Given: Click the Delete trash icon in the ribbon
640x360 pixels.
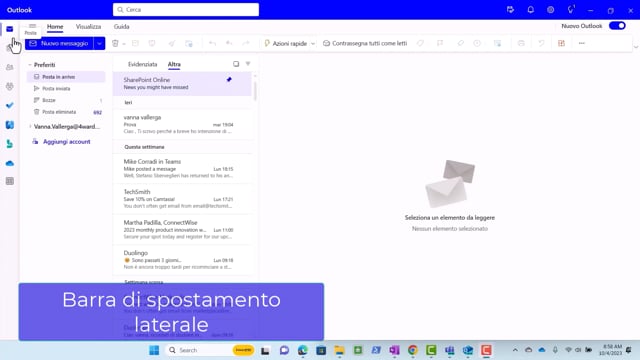Looking at the screenshot, I should [115, 43].
